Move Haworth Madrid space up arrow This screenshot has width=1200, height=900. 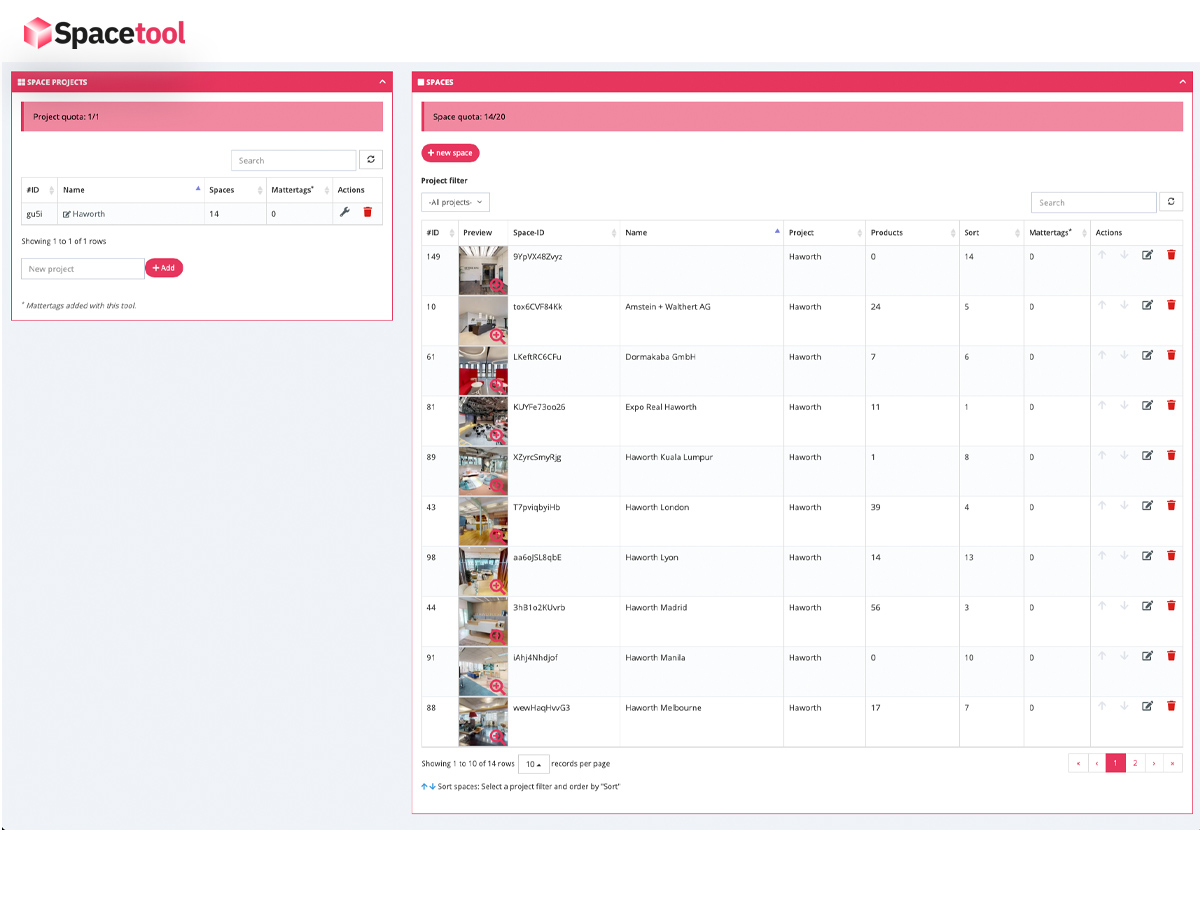pyautogui.click(x=1102, y=605)
